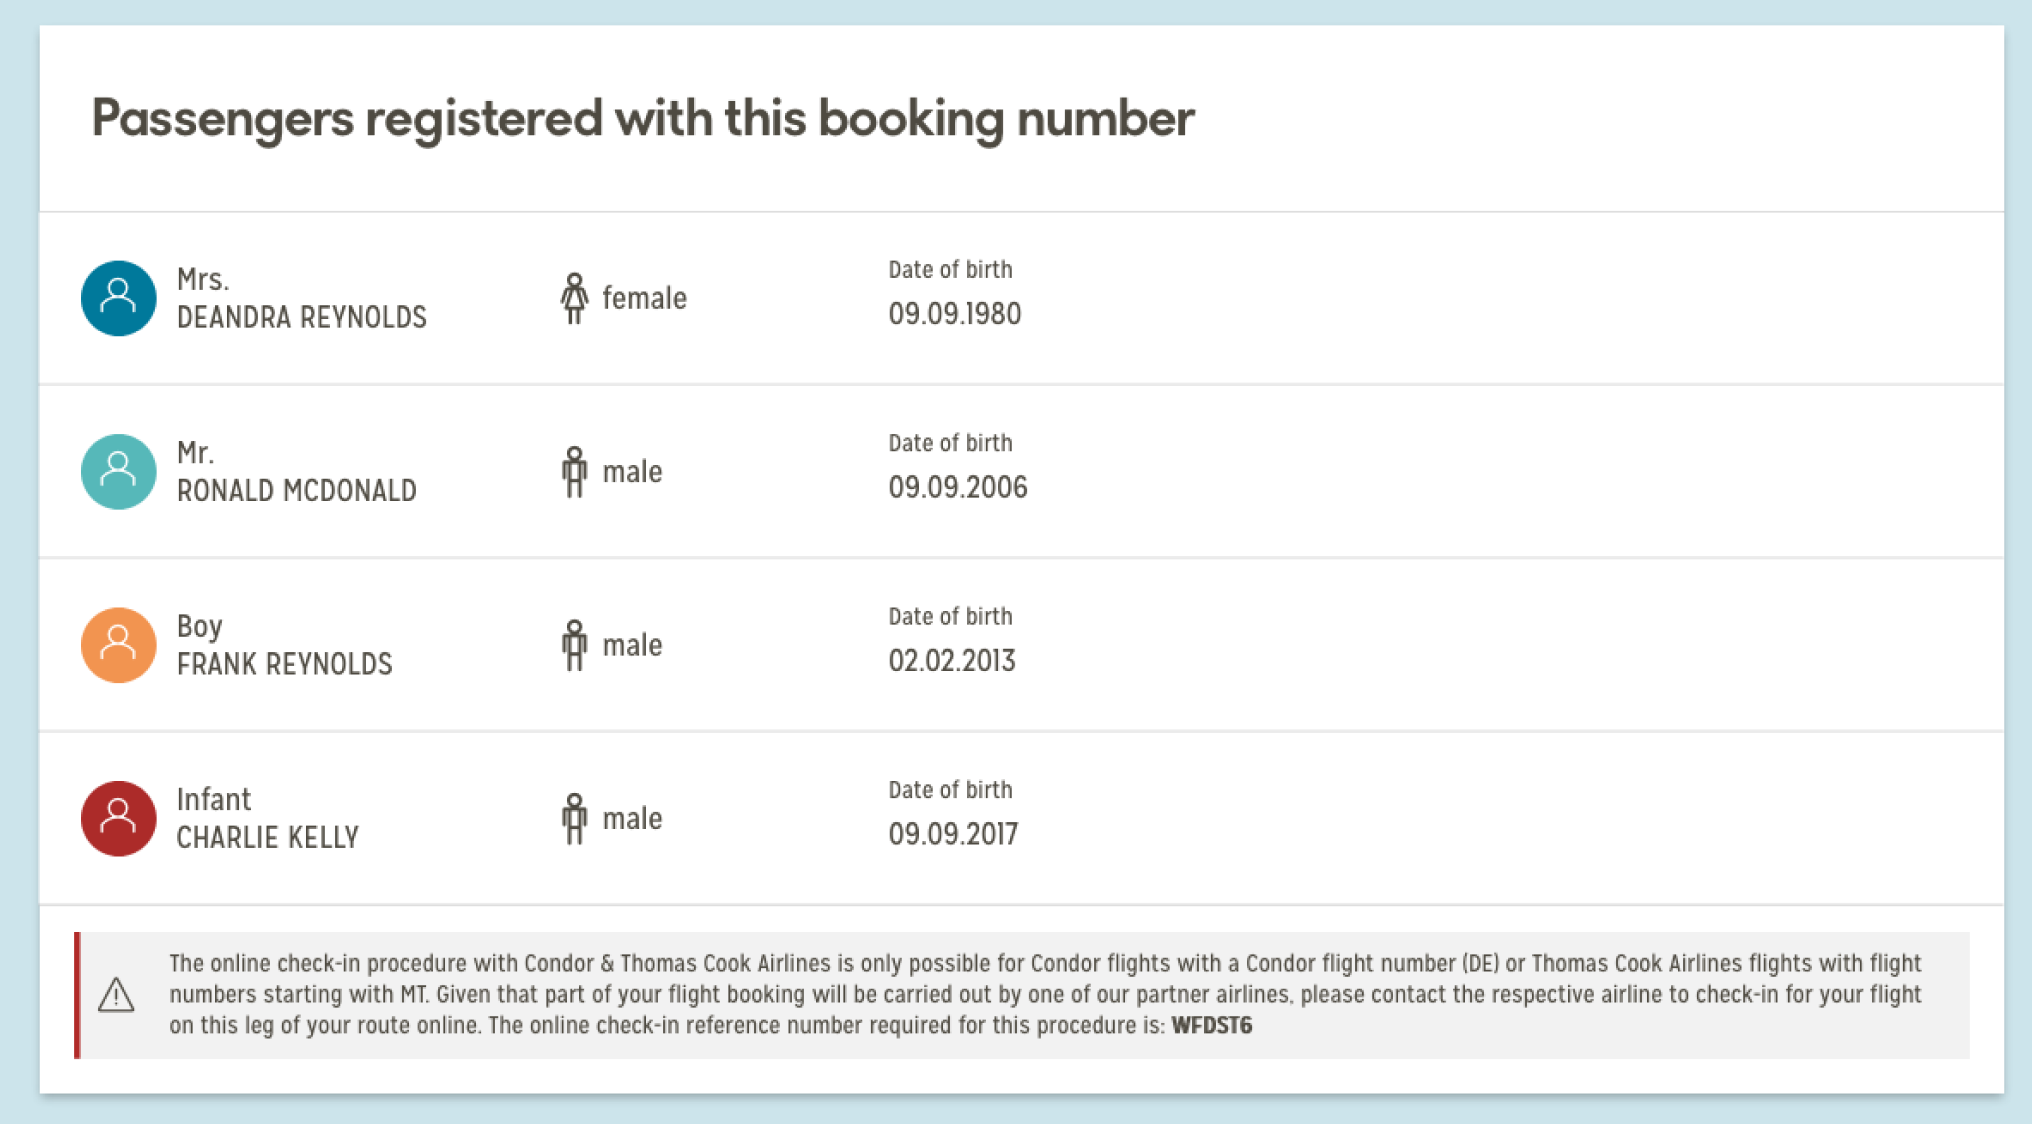
Task: Click the warning triangle icon in notice
Action: coord(117,995)
